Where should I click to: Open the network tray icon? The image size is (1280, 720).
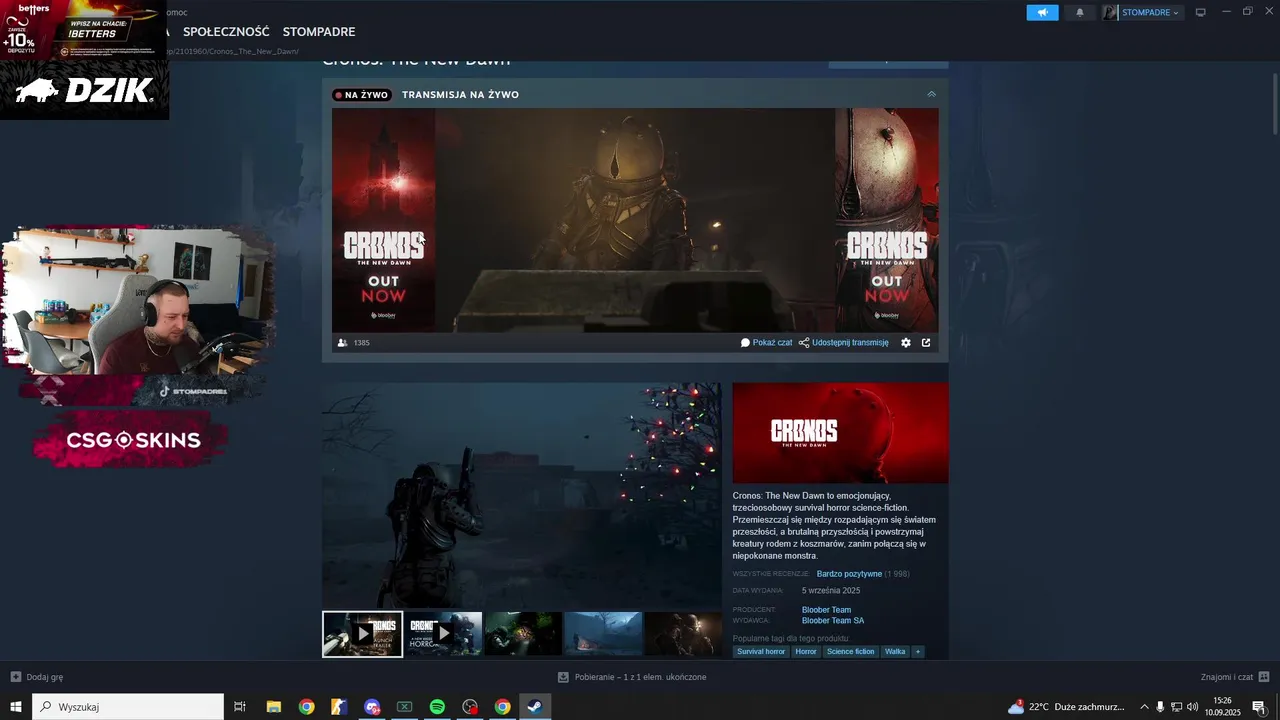[x=1176, y=707]
